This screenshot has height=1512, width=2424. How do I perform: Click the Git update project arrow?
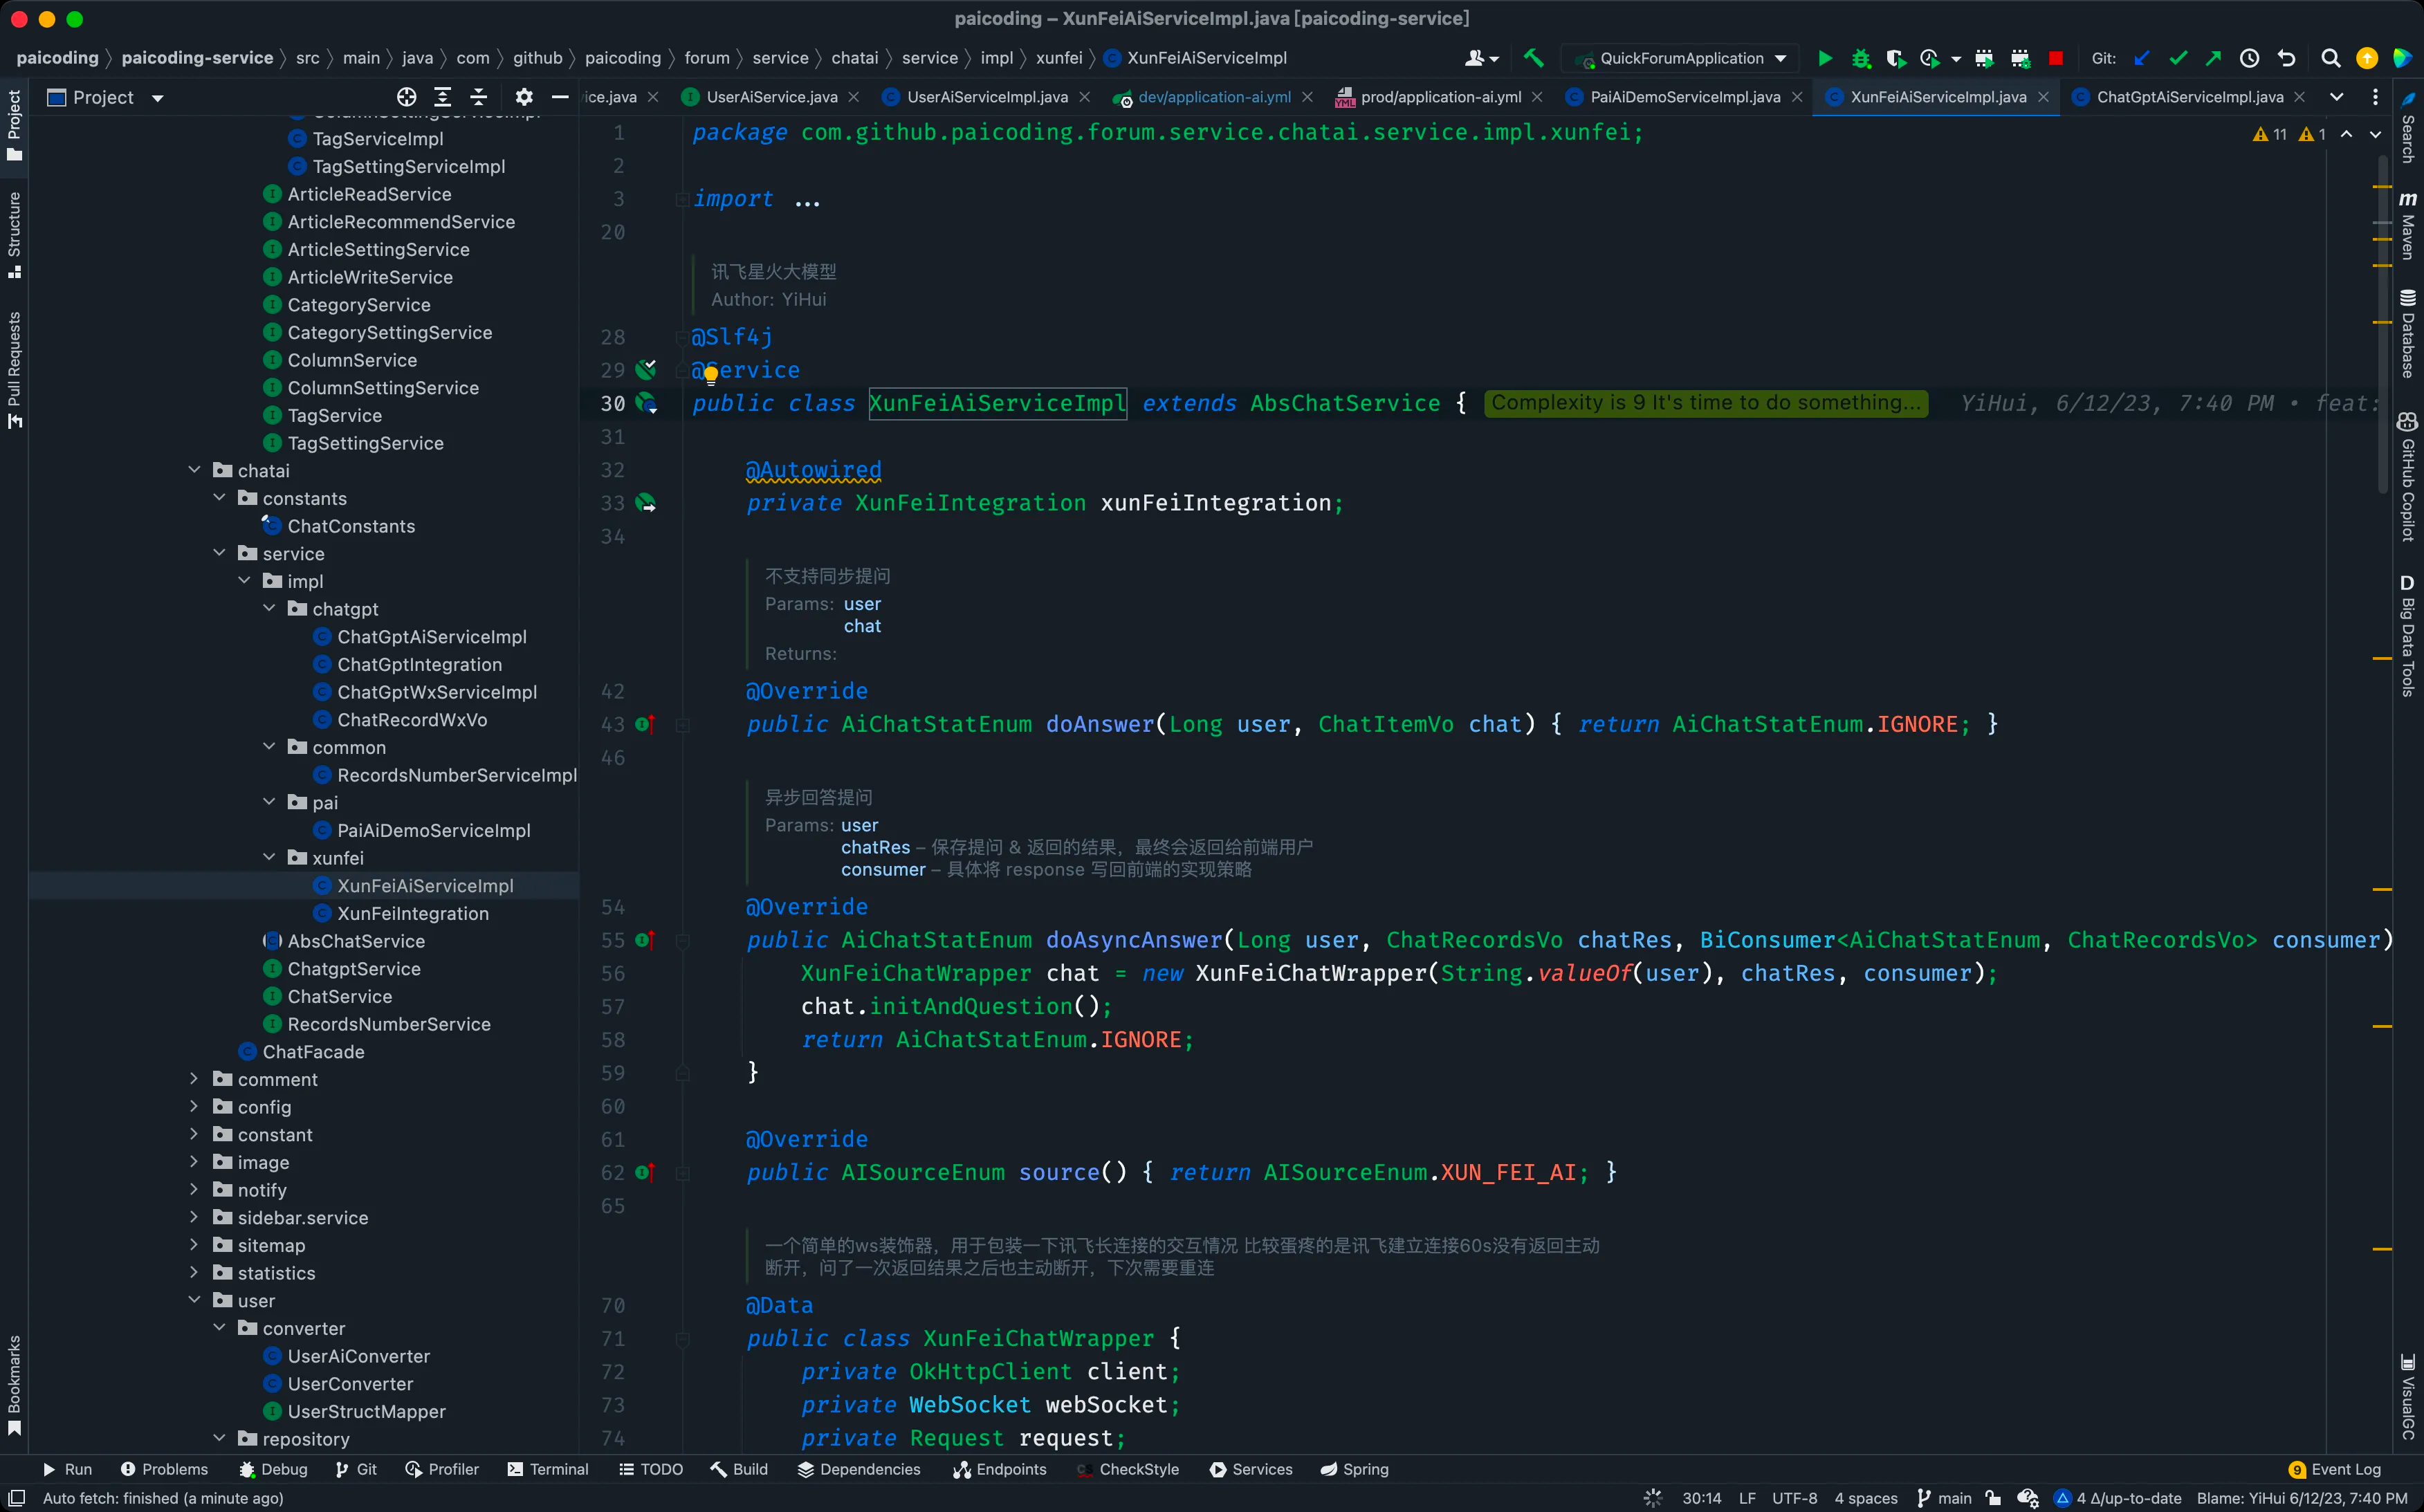2141,58
